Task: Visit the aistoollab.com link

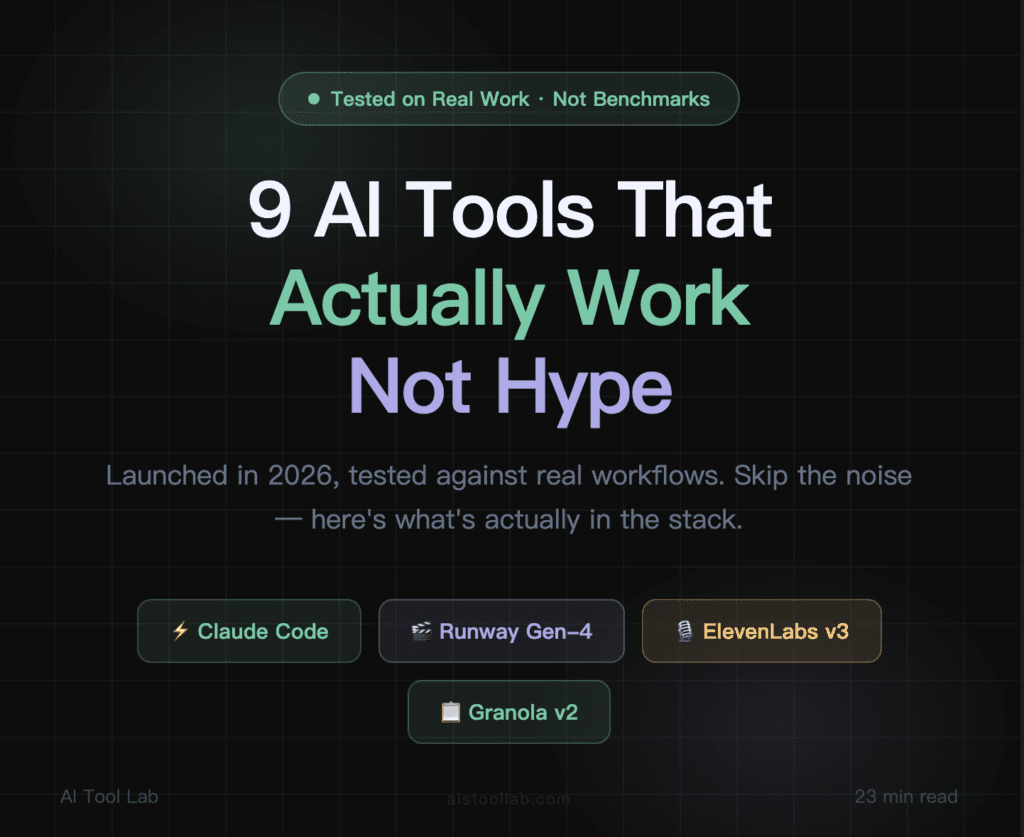Action: (x=509, y=798)
